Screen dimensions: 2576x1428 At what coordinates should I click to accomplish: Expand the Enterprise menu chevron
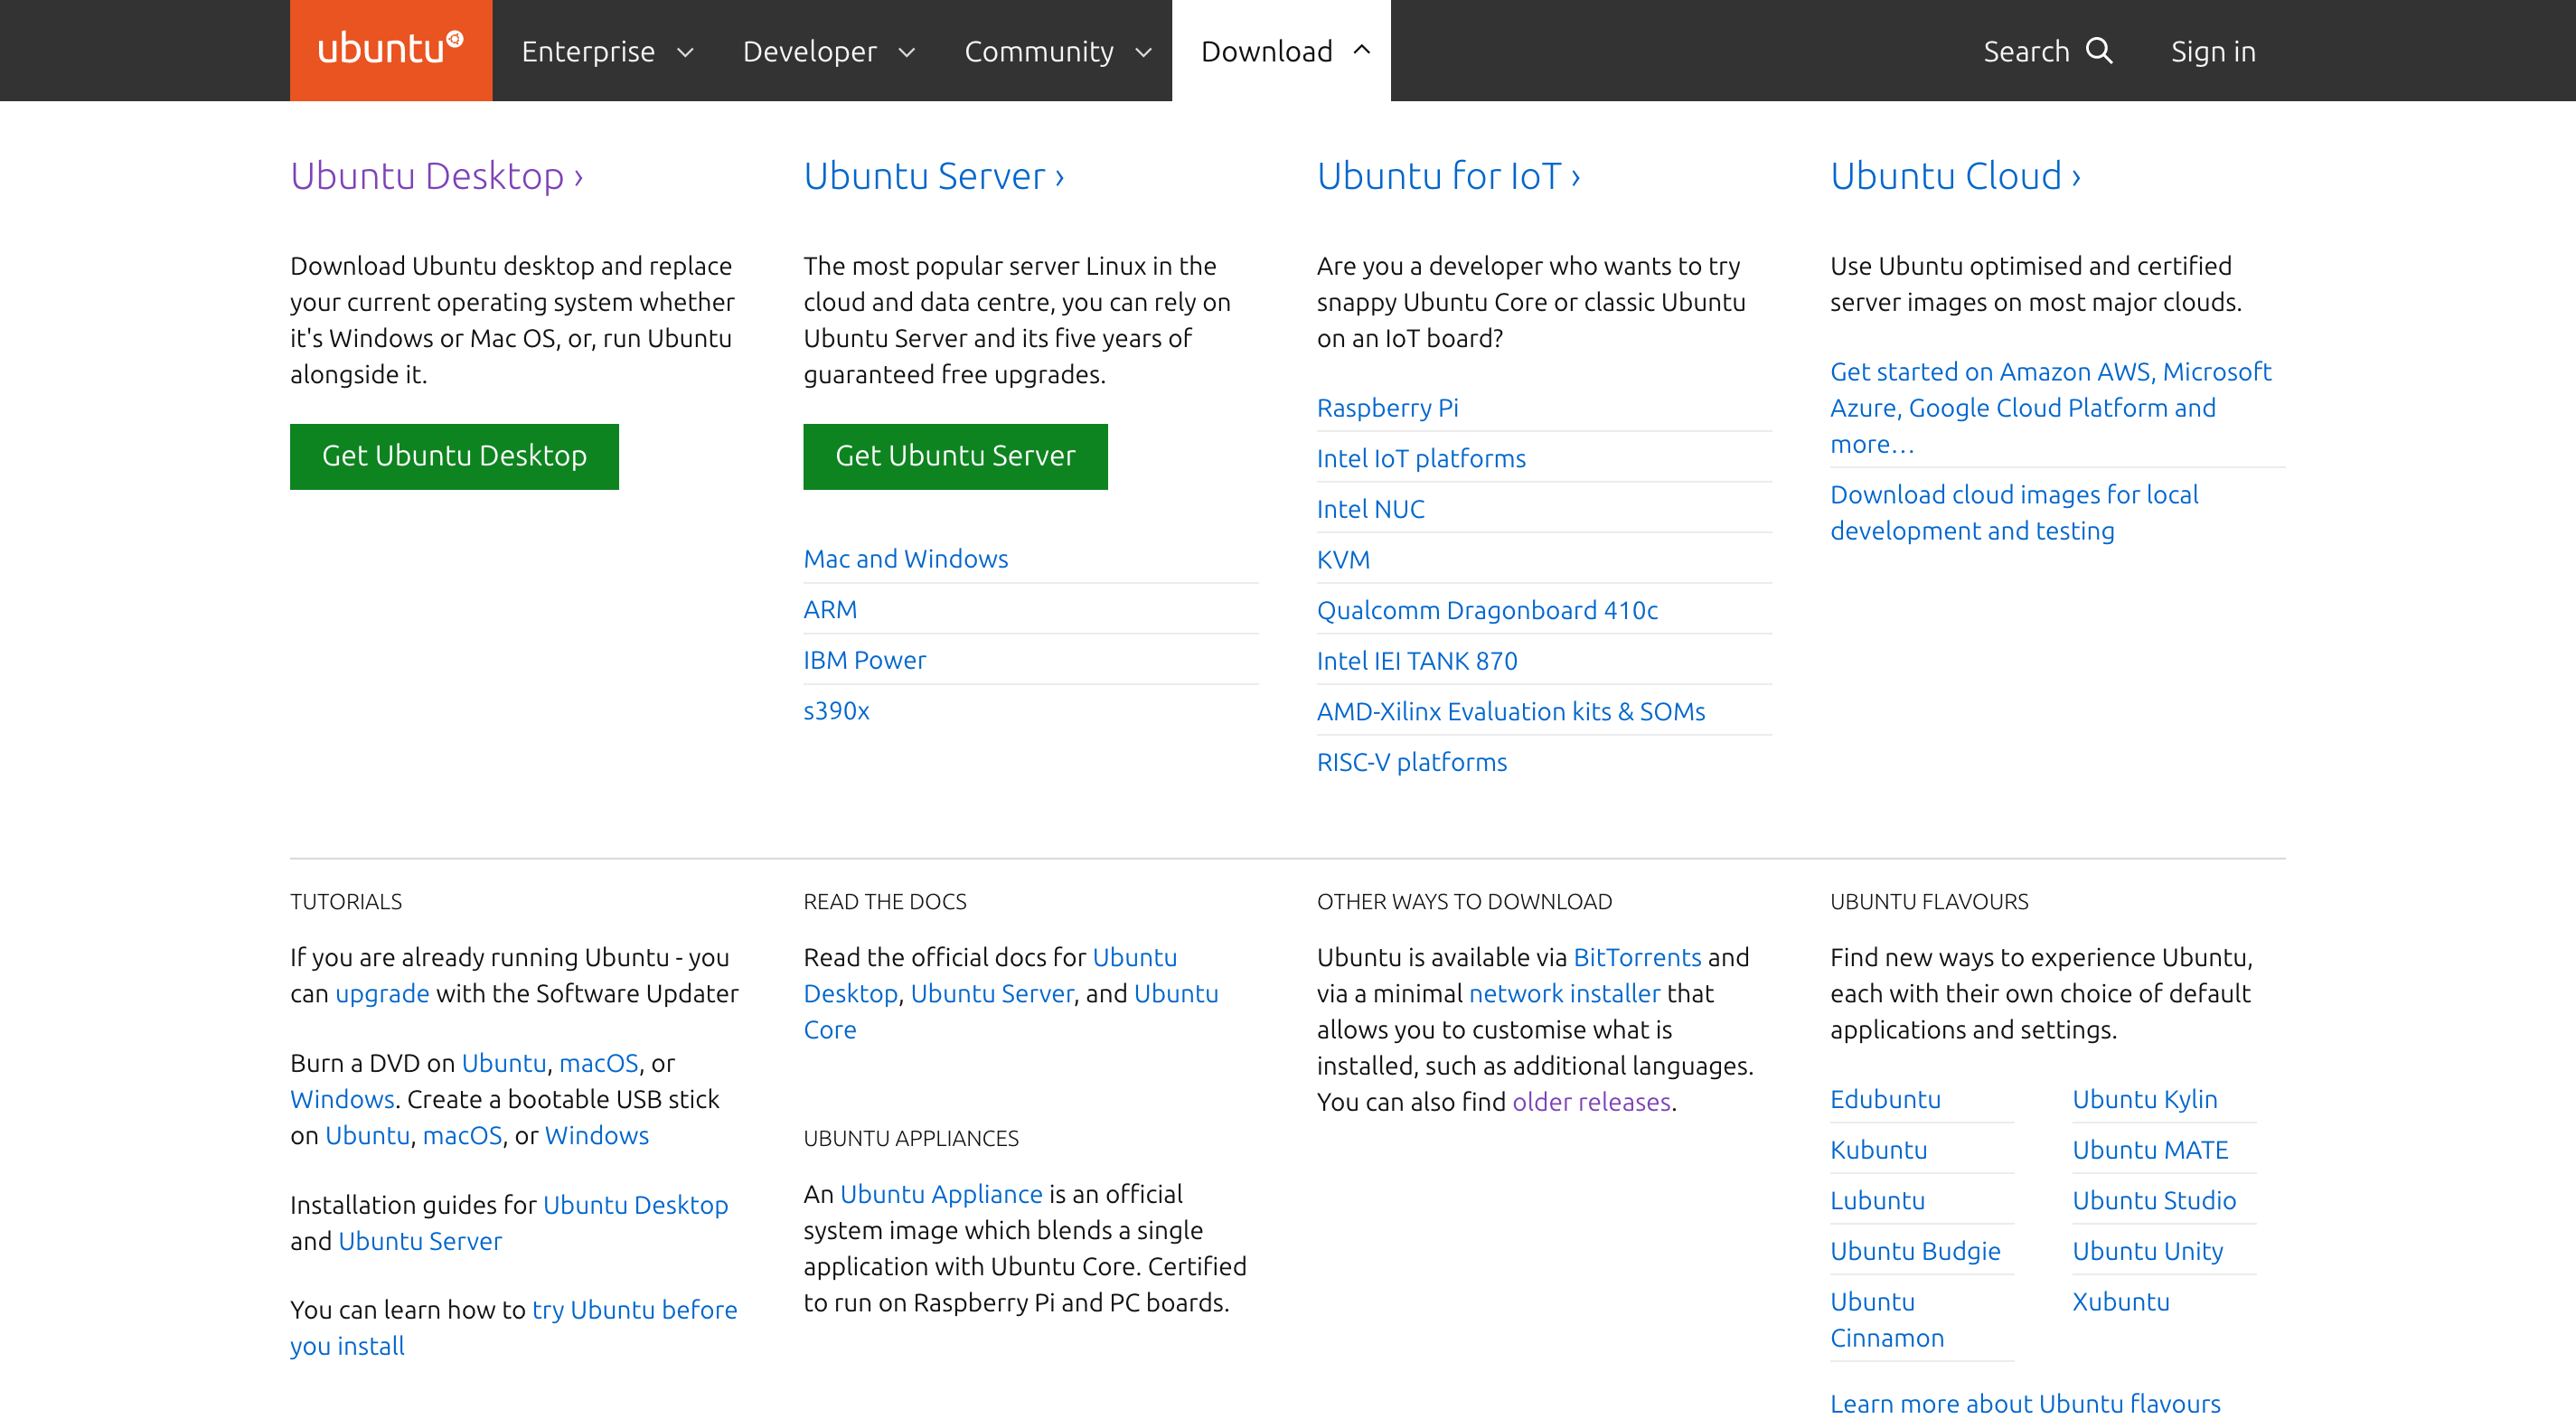[x=686, y=52]
